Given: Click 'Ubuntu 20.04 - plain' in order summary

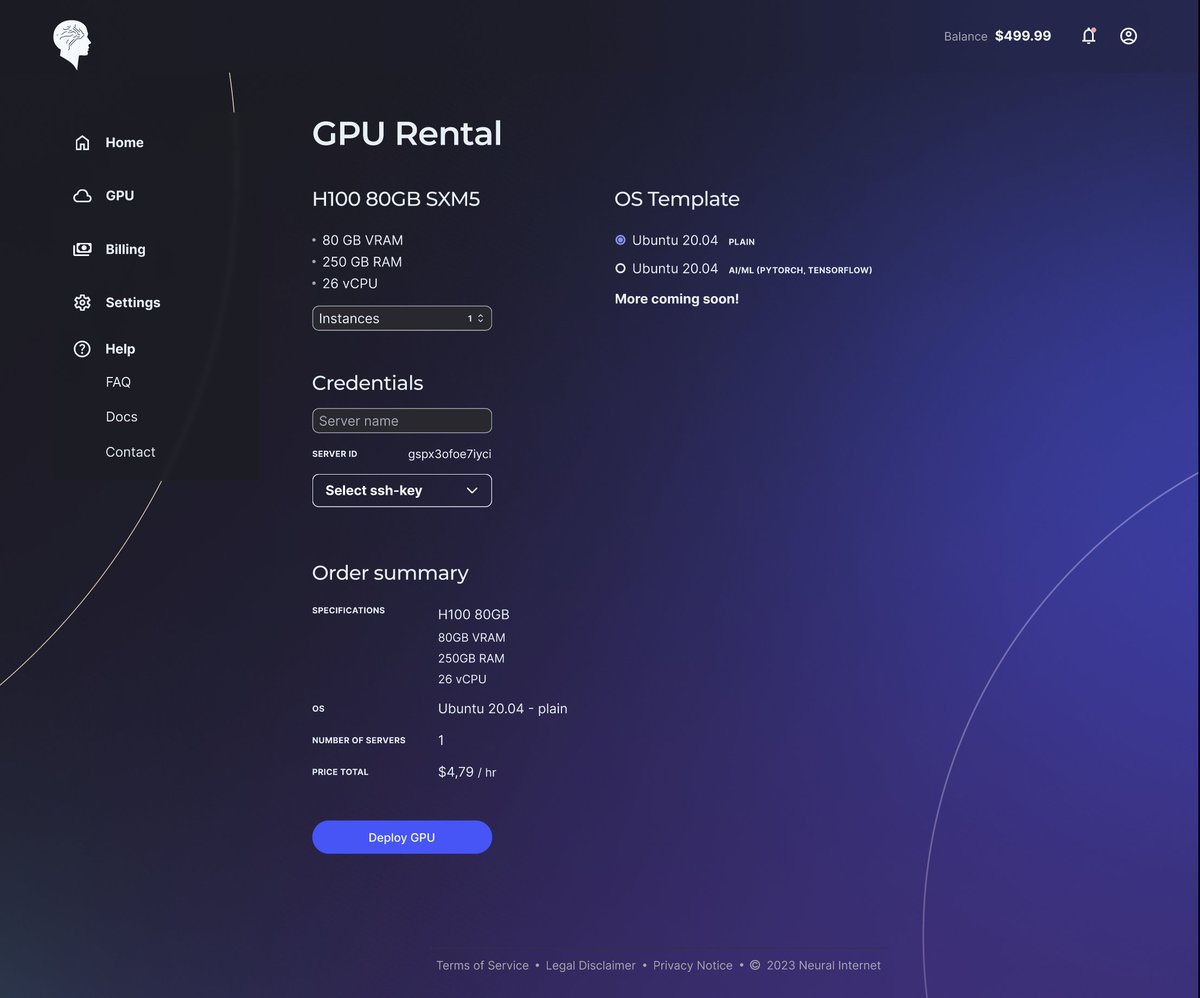Looking at the screenshot, I should [502, 708].
